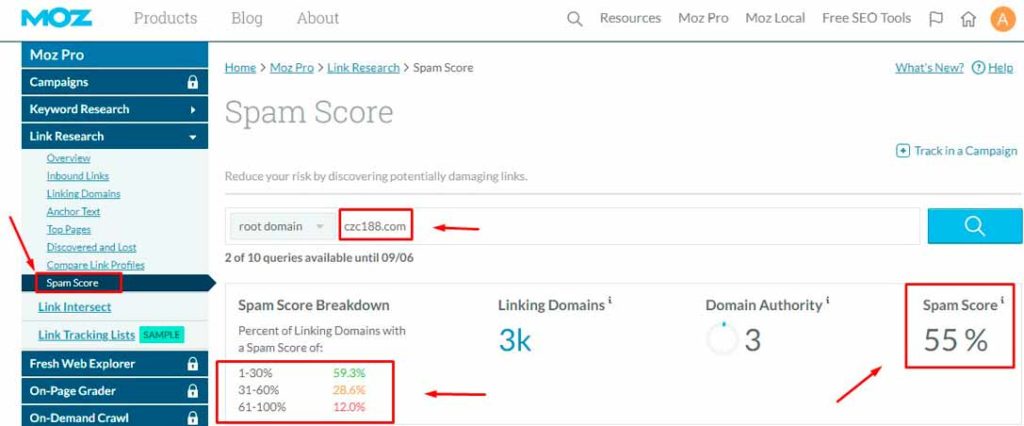Viewport: 1024px width, 426px height.
Task: Click the 28.6% orange value
Action: coord(349,390)
